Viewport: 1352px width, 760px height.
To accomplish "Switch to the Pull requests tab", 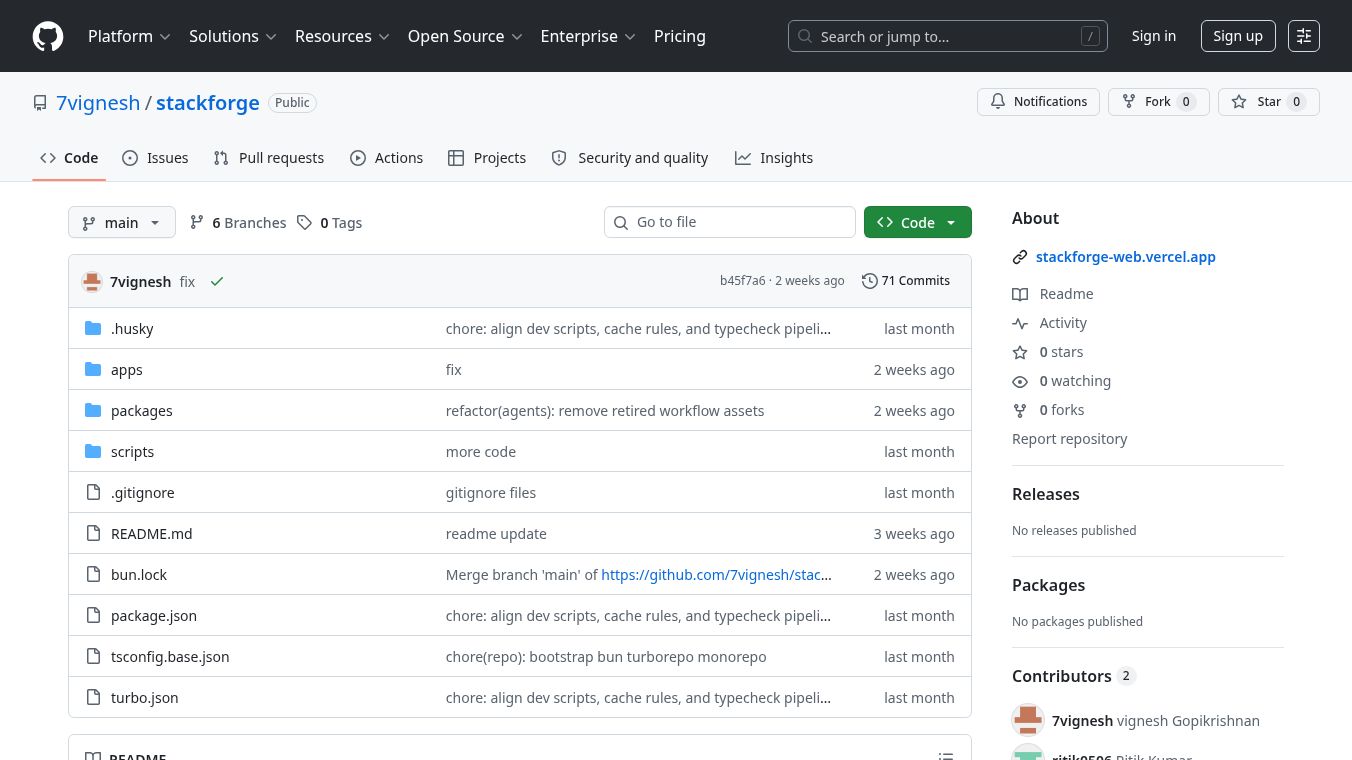I will pos(269,158).
